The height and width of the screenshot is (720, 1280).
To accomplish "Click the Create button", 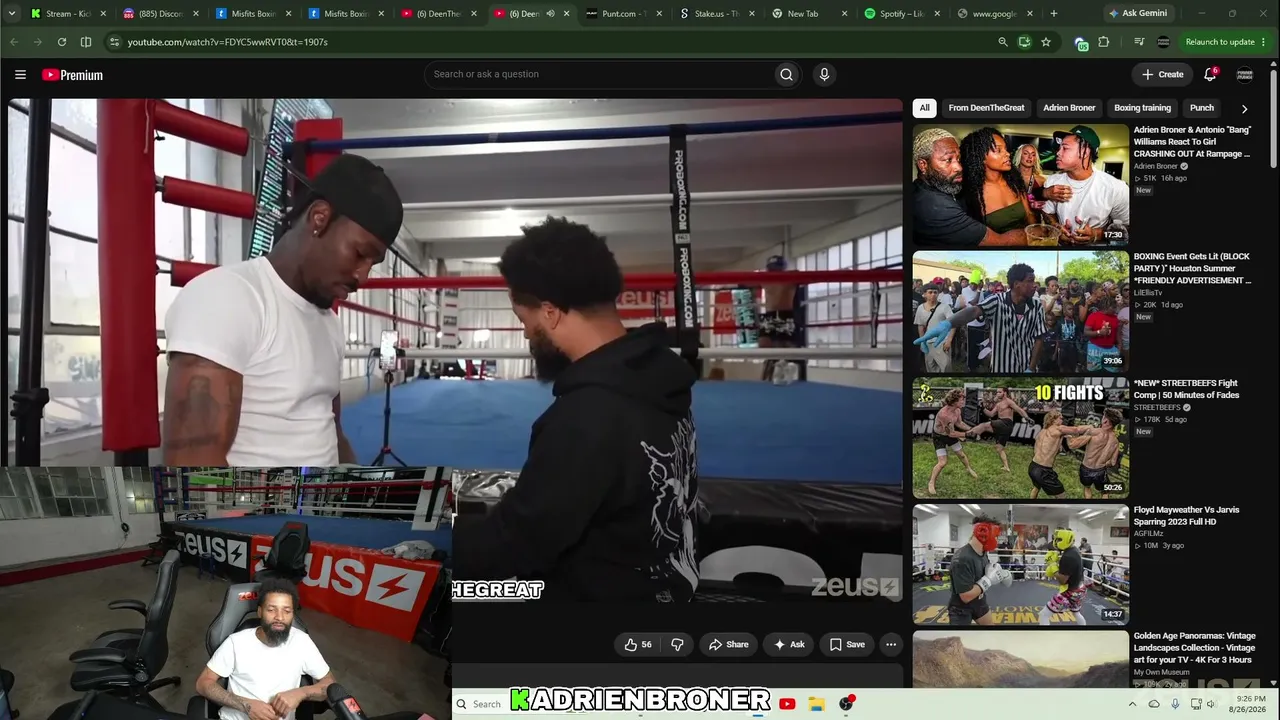I will pos(1163,74).
